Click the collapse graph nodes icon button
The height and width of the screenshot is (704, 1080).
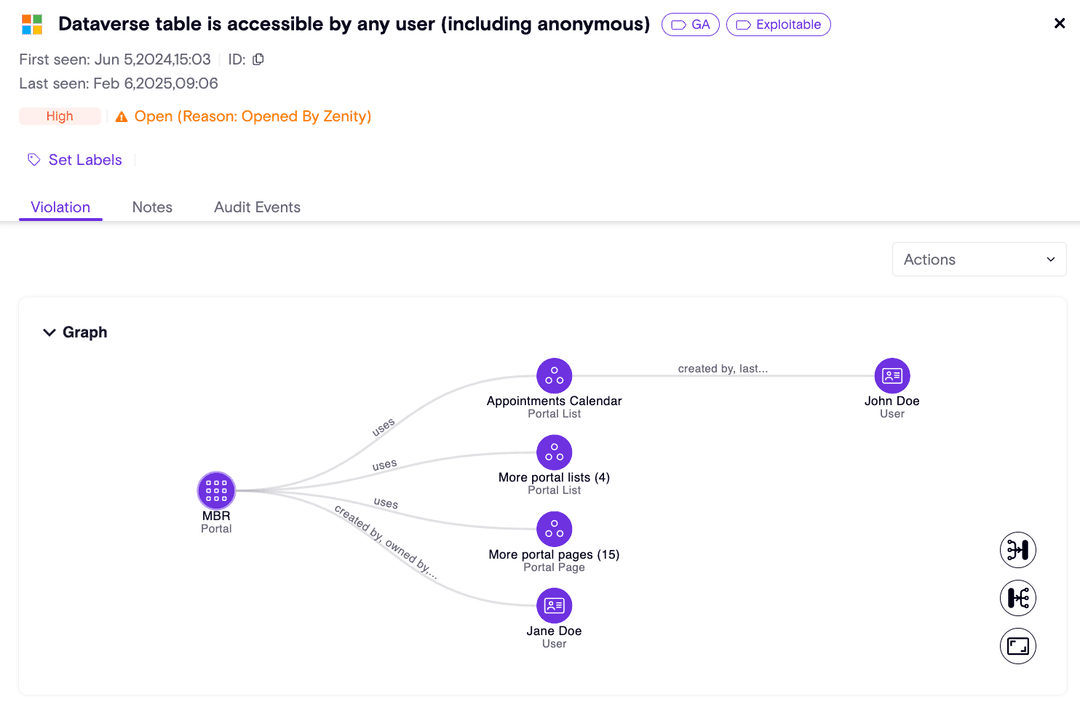(x=1018, y=550)
